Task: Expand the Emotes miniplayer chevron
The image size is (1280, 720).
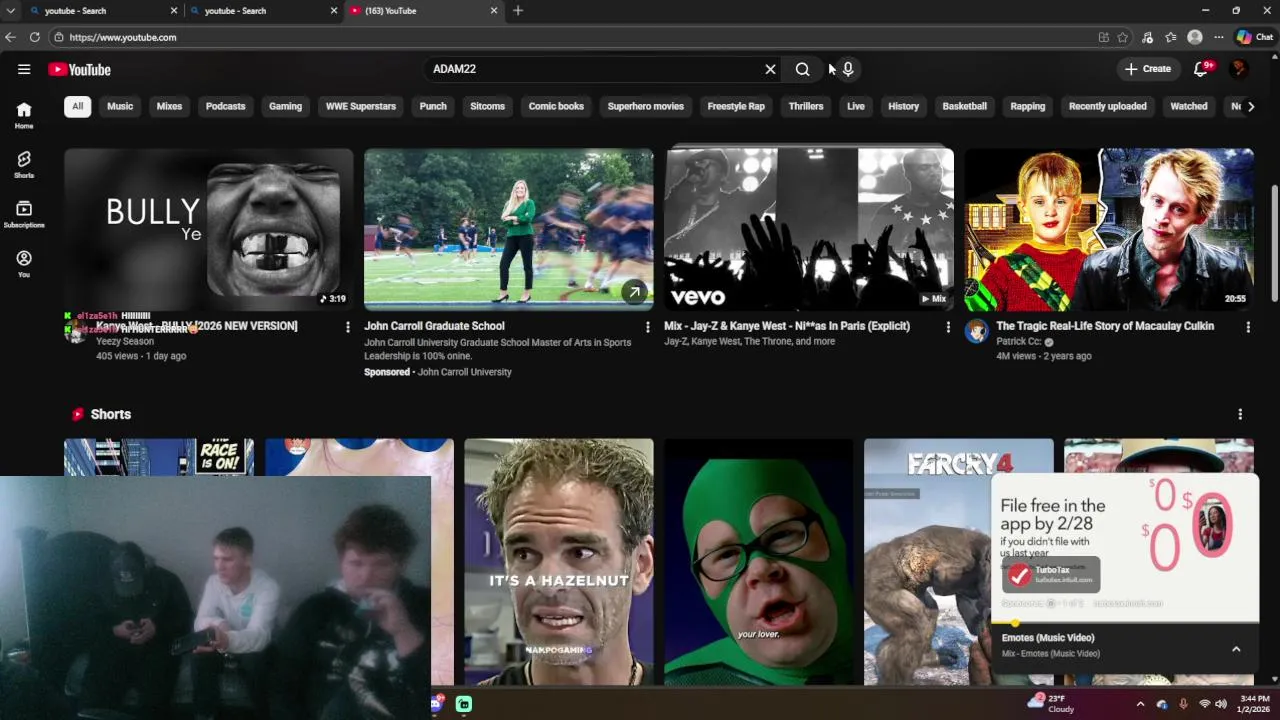Action: (x=1236, y=649)
